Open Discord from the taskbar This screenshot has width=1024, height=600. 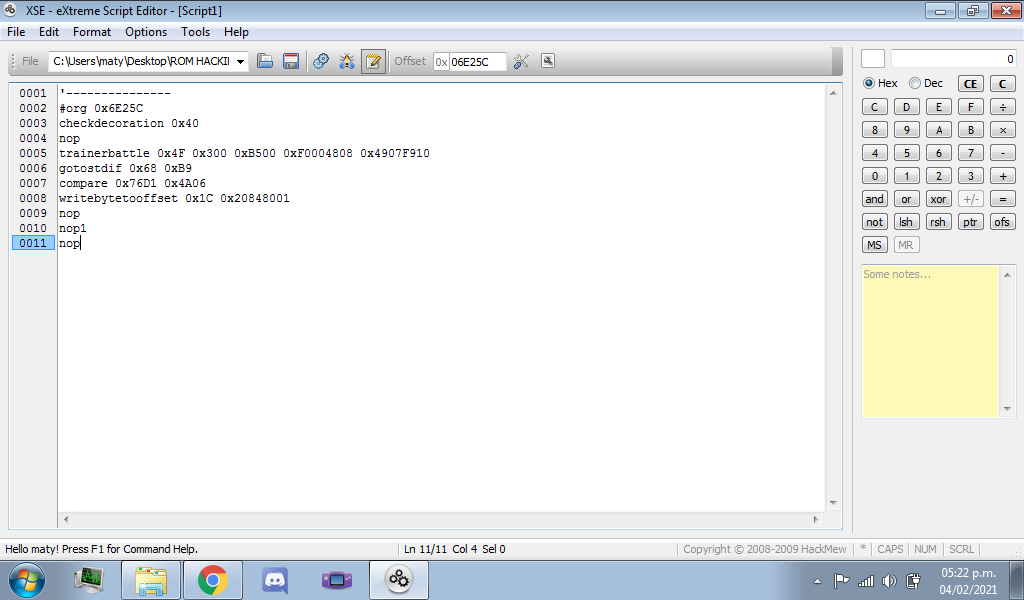(x=275, y=579)
